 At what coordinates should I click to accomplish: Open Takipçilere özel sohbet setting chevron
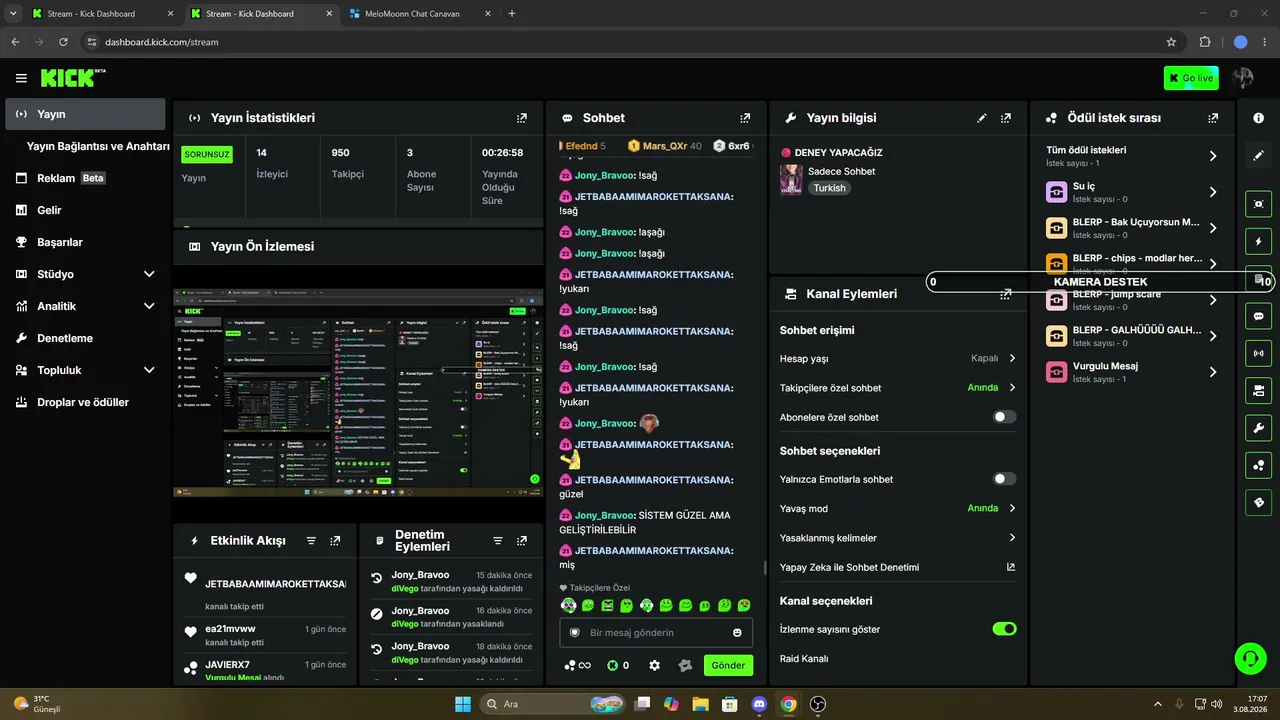(x=1012, y=387)
